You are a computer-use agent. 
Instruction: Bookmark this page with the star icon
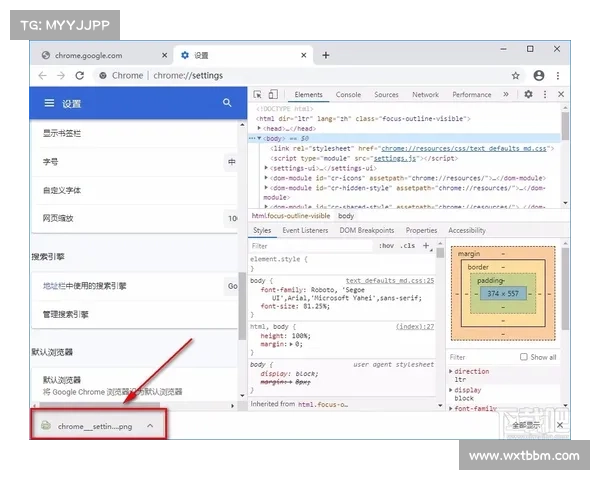pos(515,75)
